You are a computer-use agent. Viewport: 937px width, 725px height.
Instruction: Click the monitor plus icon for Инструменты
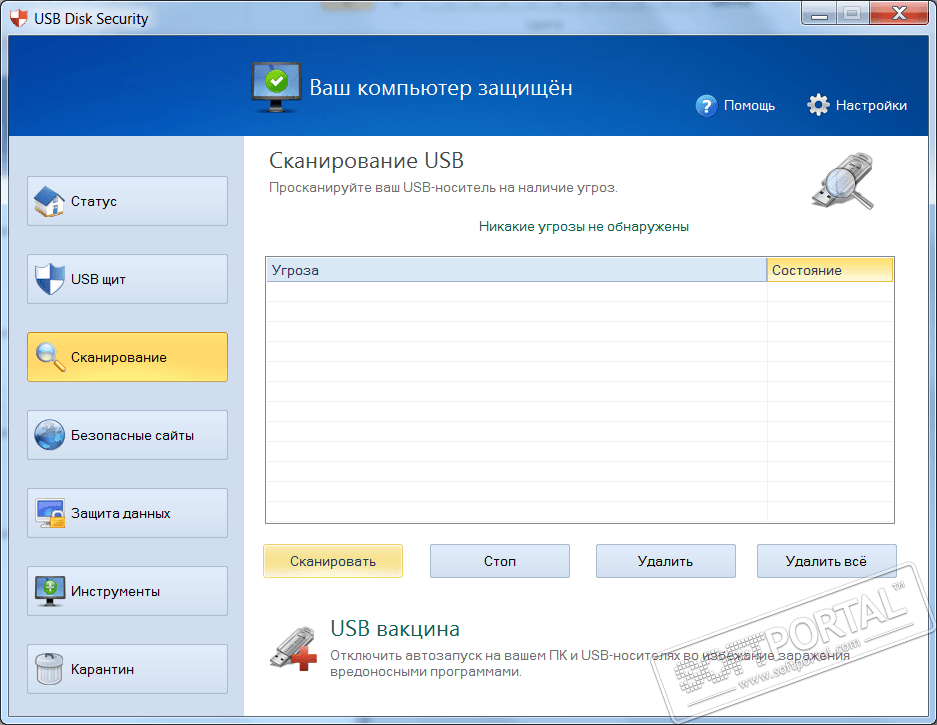coord(50,591)
